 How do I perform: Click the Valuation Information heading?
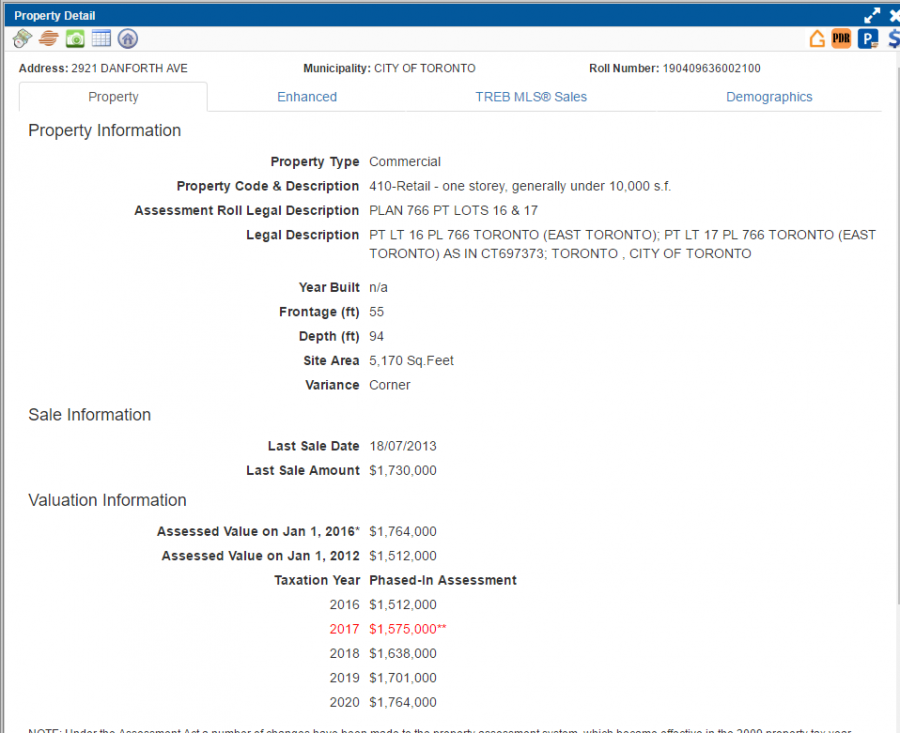[107, 500]
